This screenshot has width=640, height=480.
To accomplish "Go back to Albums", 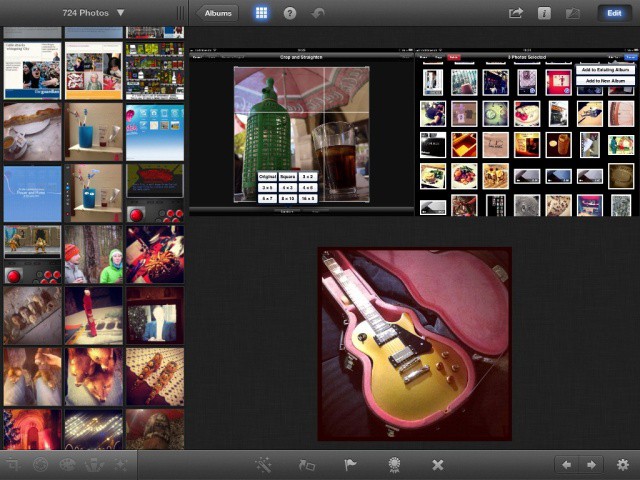I will (218, 13).
